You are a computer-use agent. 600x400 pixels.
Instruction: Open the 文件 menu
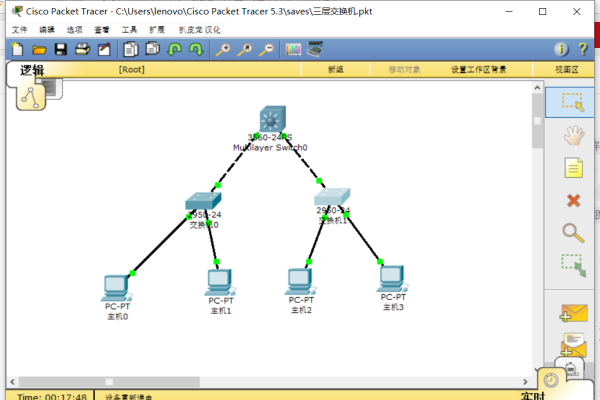click(x=20, y=30)
